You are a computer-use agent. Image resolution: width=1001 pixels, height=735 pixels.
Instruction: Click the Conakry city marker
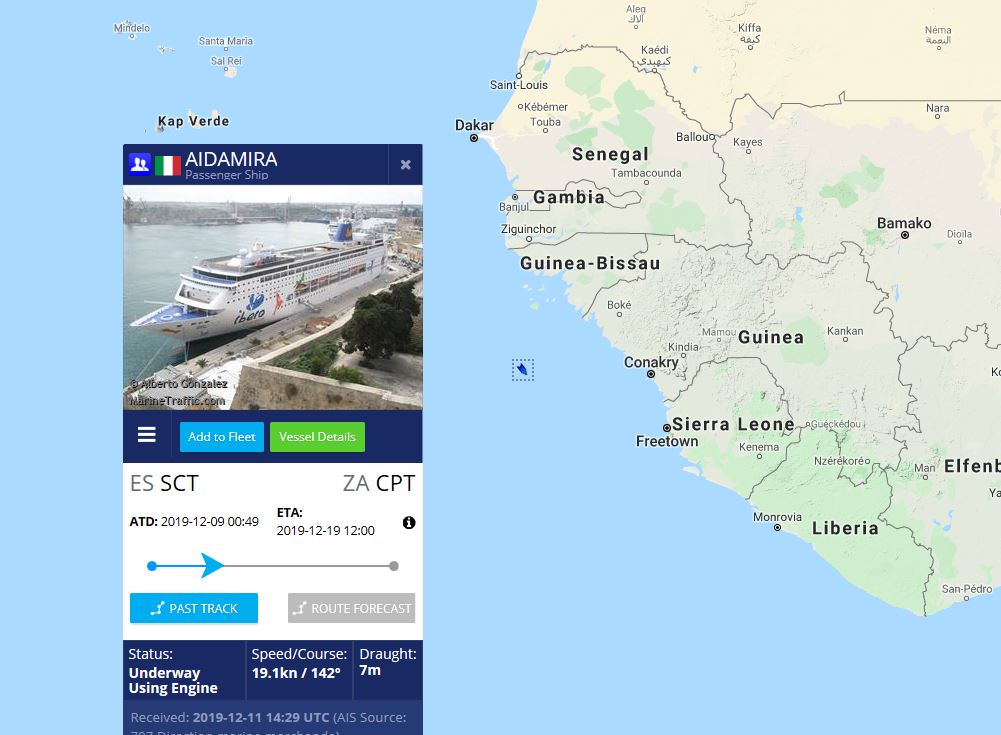tap(651, 374)
